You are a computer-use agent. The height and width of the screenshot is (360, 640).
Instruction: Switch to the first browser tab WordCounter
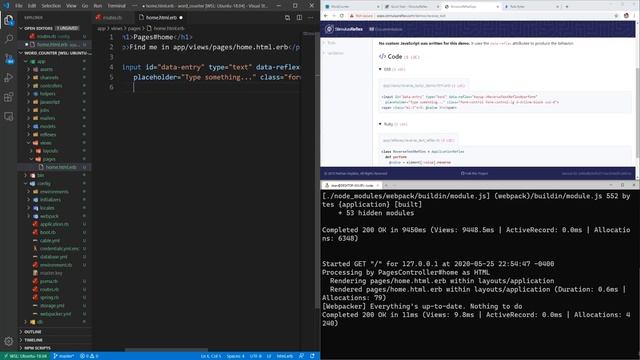click(351, 7)
